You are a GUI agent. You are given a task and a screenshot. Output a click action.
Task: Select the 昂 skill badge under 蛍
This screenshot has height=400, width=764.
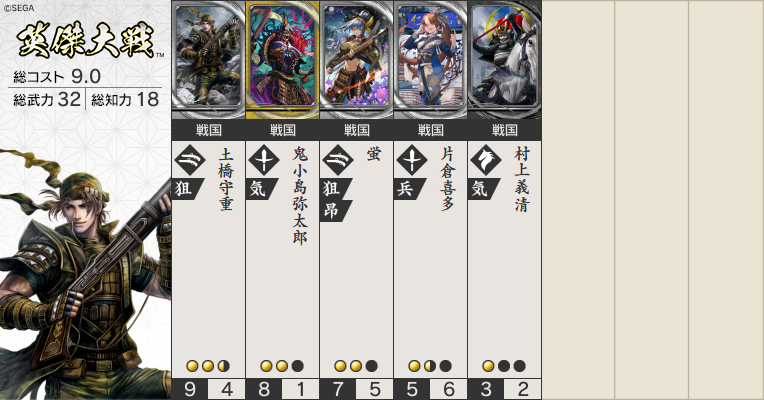point(335,211)
